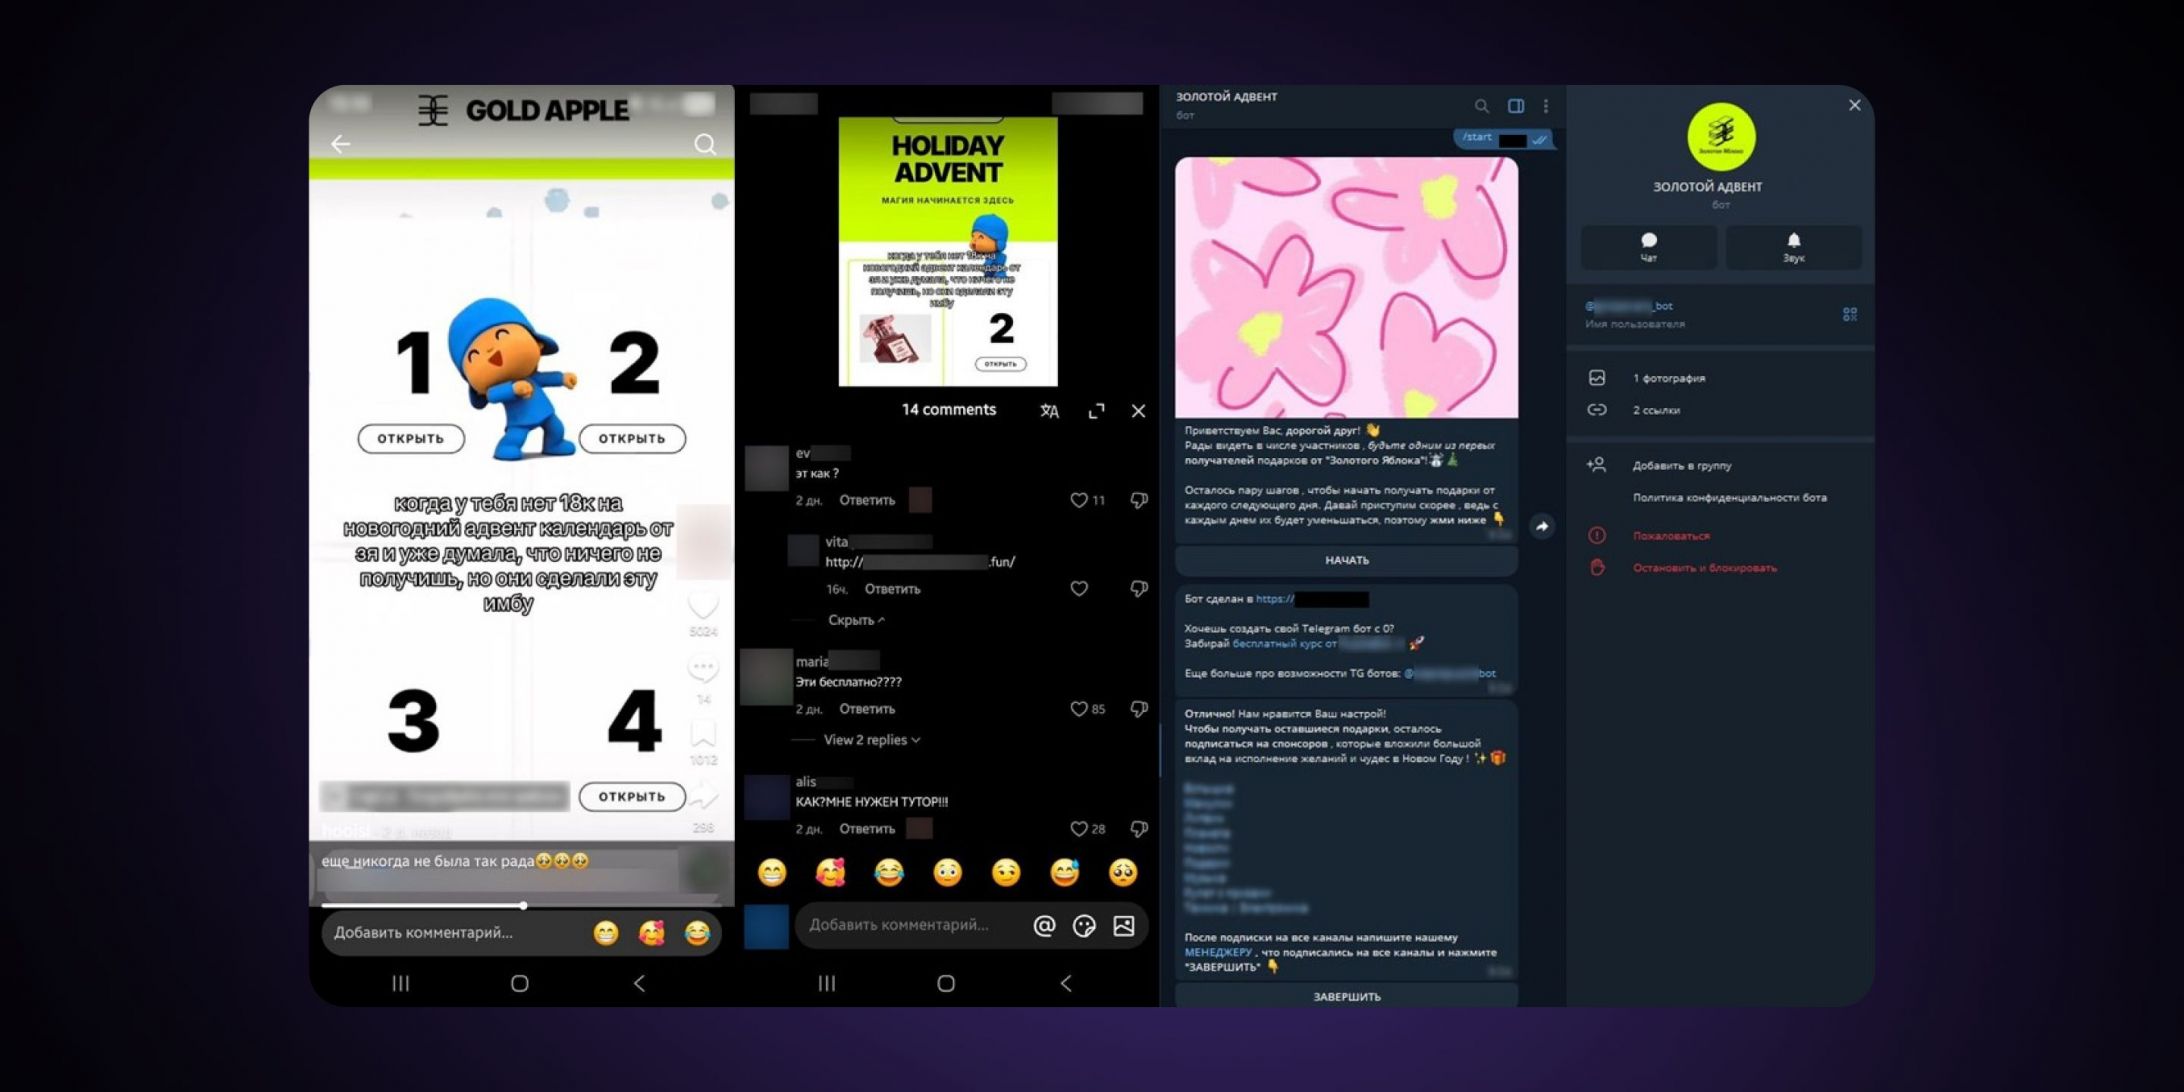Show the bot QR code icon
Screen dimensions: 2184x1092
1849,314
